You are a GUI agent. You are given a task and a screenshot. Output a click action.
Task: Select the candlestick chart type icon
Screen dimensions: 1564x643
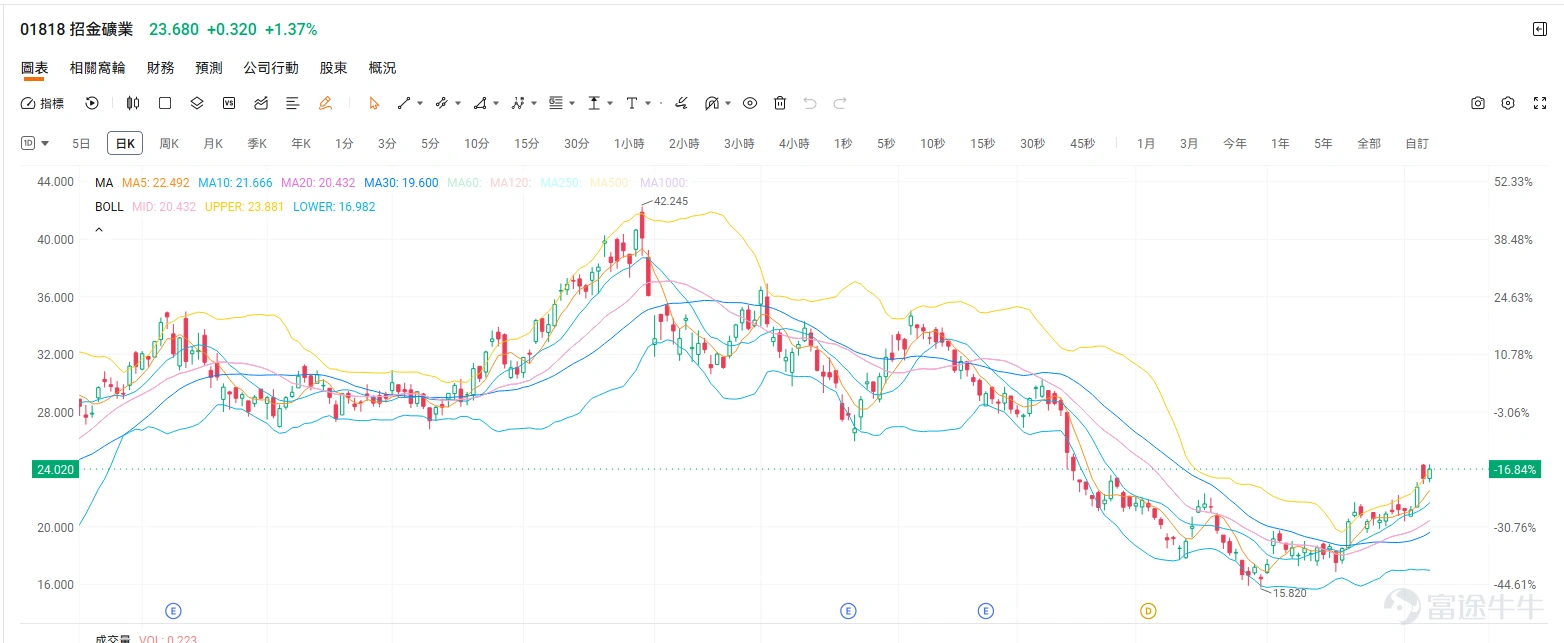(x=133, y=103)
